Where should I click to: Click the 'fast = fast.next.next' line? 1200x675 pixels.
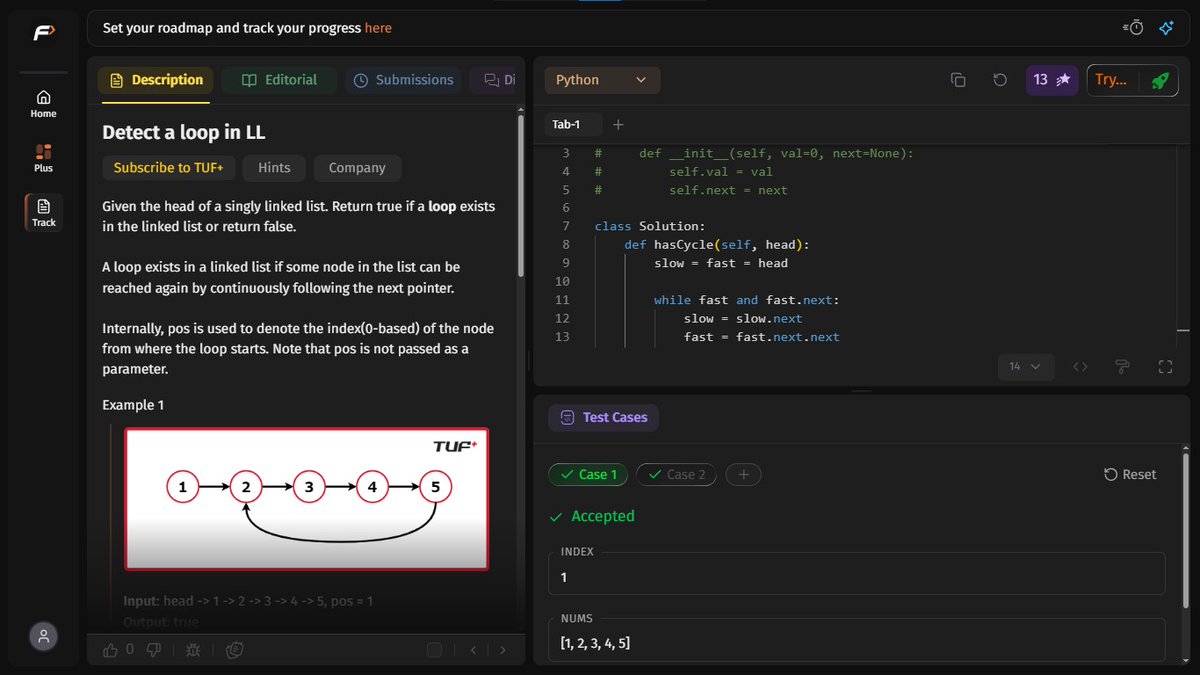click(762, 337)
